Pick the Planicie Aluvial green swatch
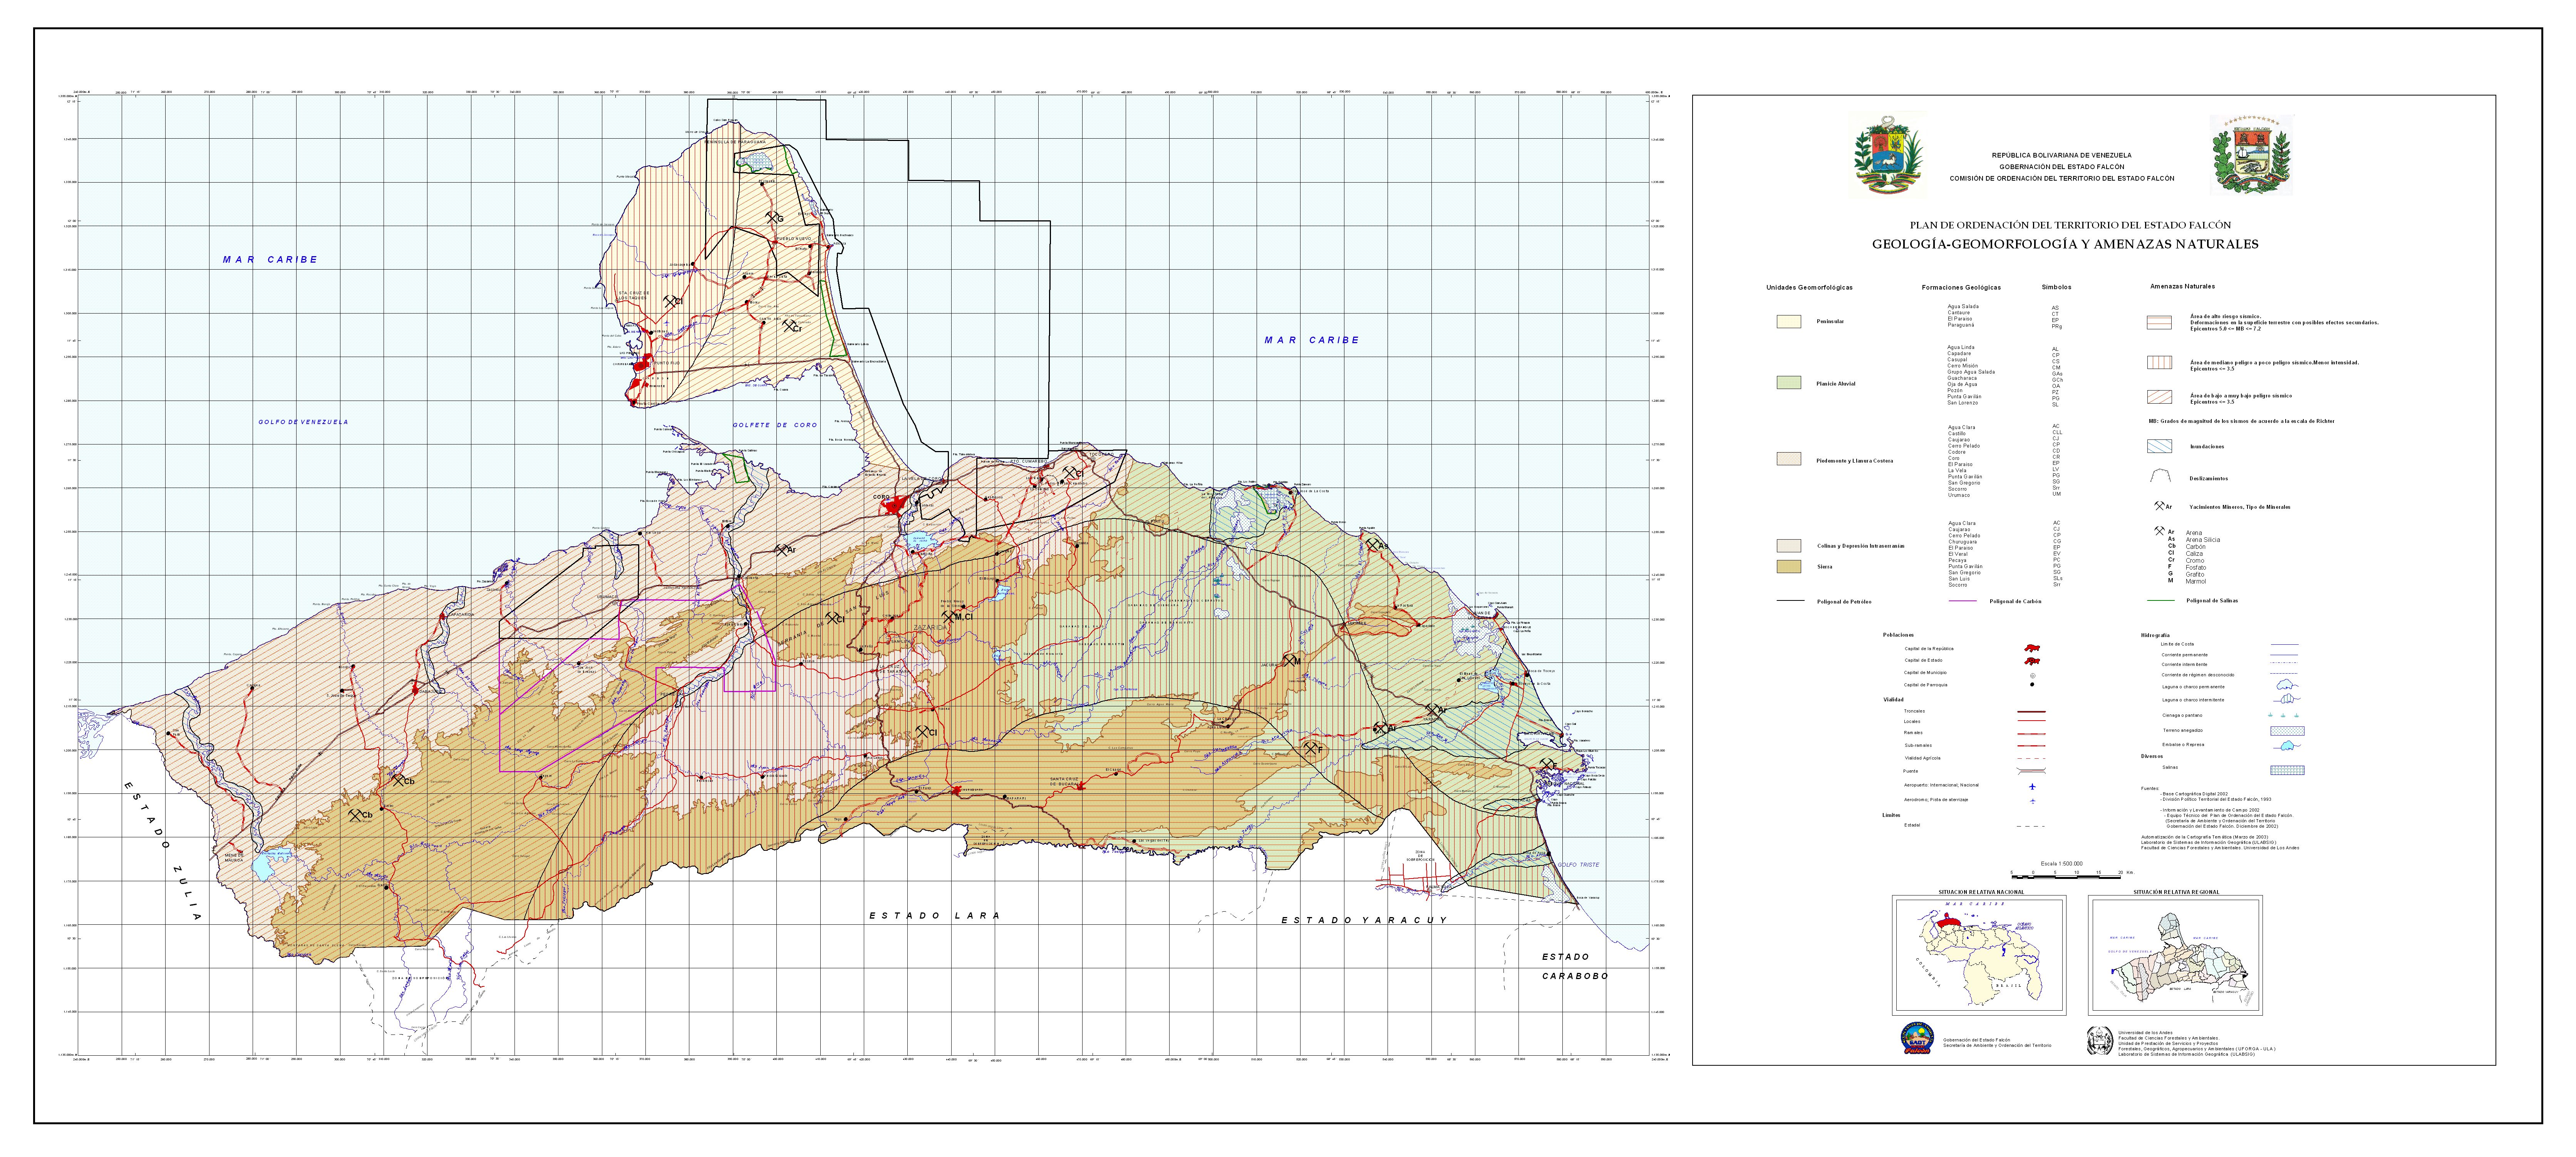 pyautogui.click(x=1789, y=383)
